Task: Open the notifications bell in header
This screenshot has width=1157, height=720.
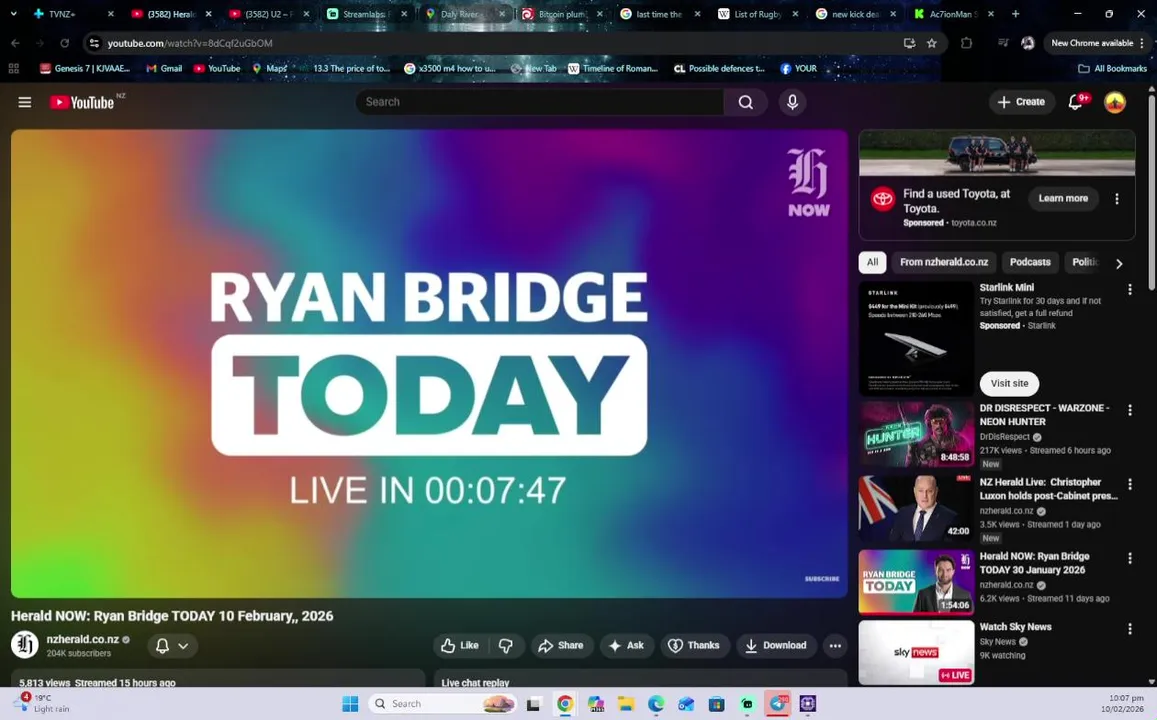Action: coord(1076,102)
